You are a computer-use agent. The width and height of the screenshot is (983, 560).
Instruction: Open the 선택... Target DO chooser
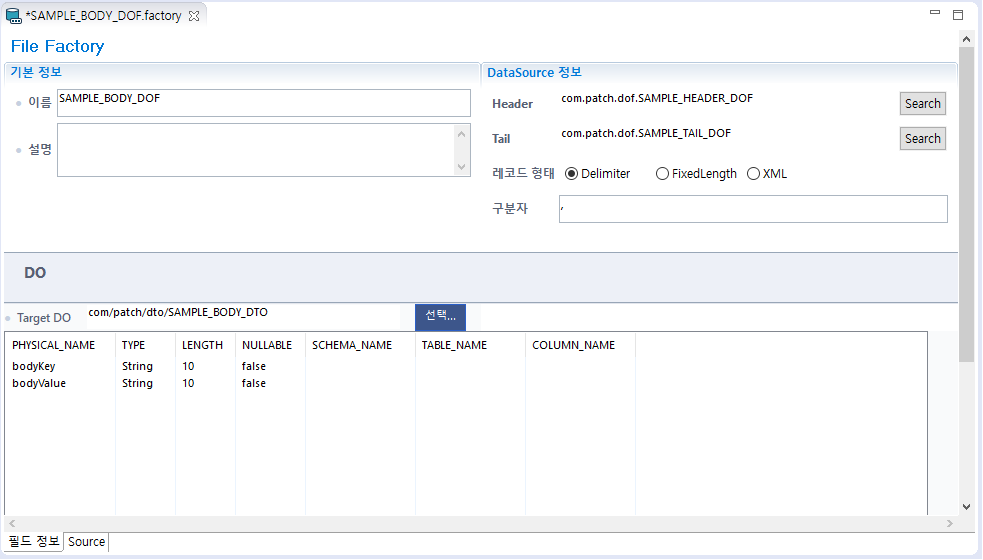coord(440,317)
